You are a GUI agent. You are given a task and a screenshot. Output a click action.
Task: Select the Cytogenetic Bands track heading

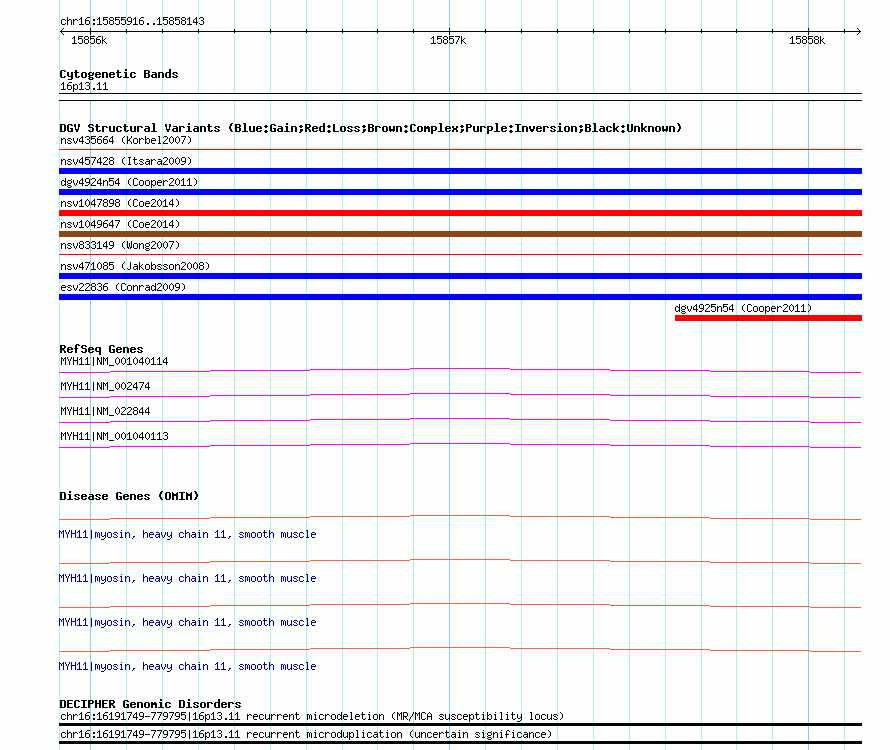click(x=119, y=74)
